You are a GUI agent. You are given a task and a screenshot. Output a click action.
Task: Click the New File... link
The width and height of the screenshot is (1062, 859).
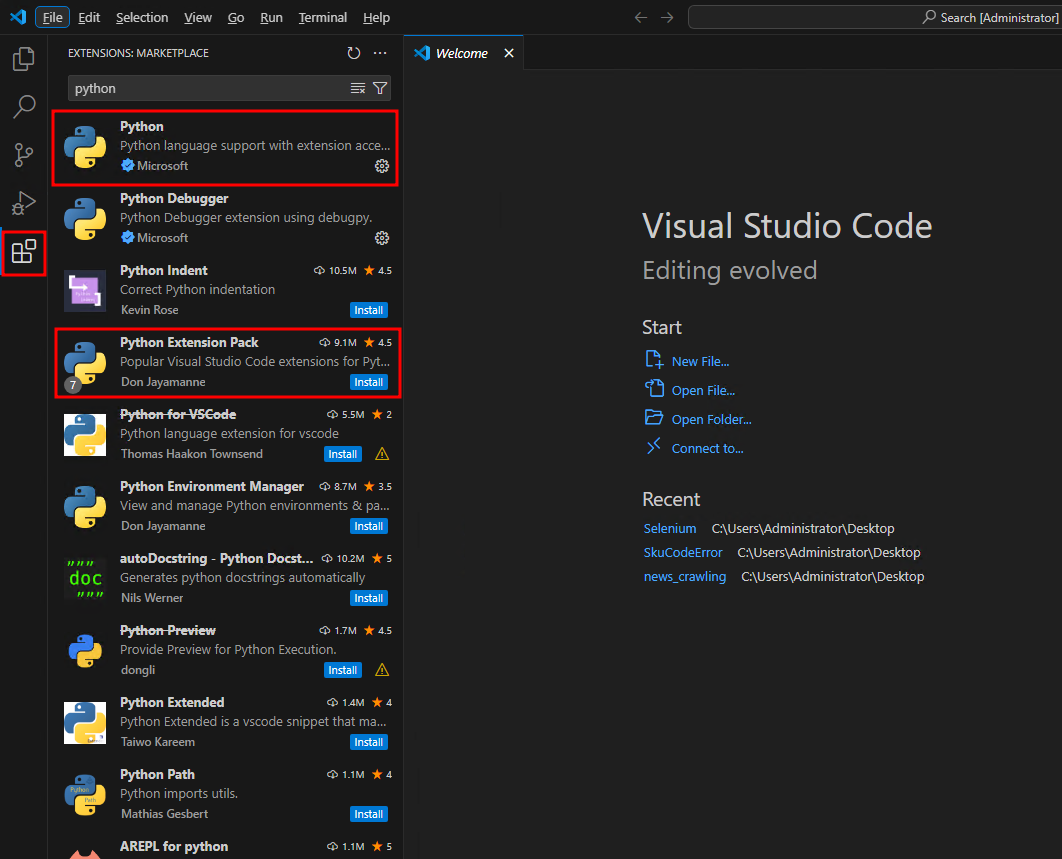(x=700, y=362)
